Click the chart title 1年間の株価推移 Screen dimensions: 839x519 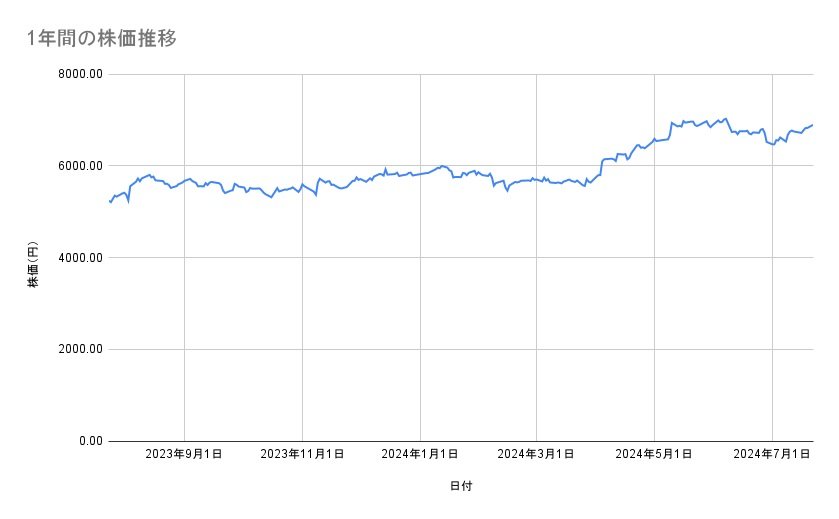103,38
